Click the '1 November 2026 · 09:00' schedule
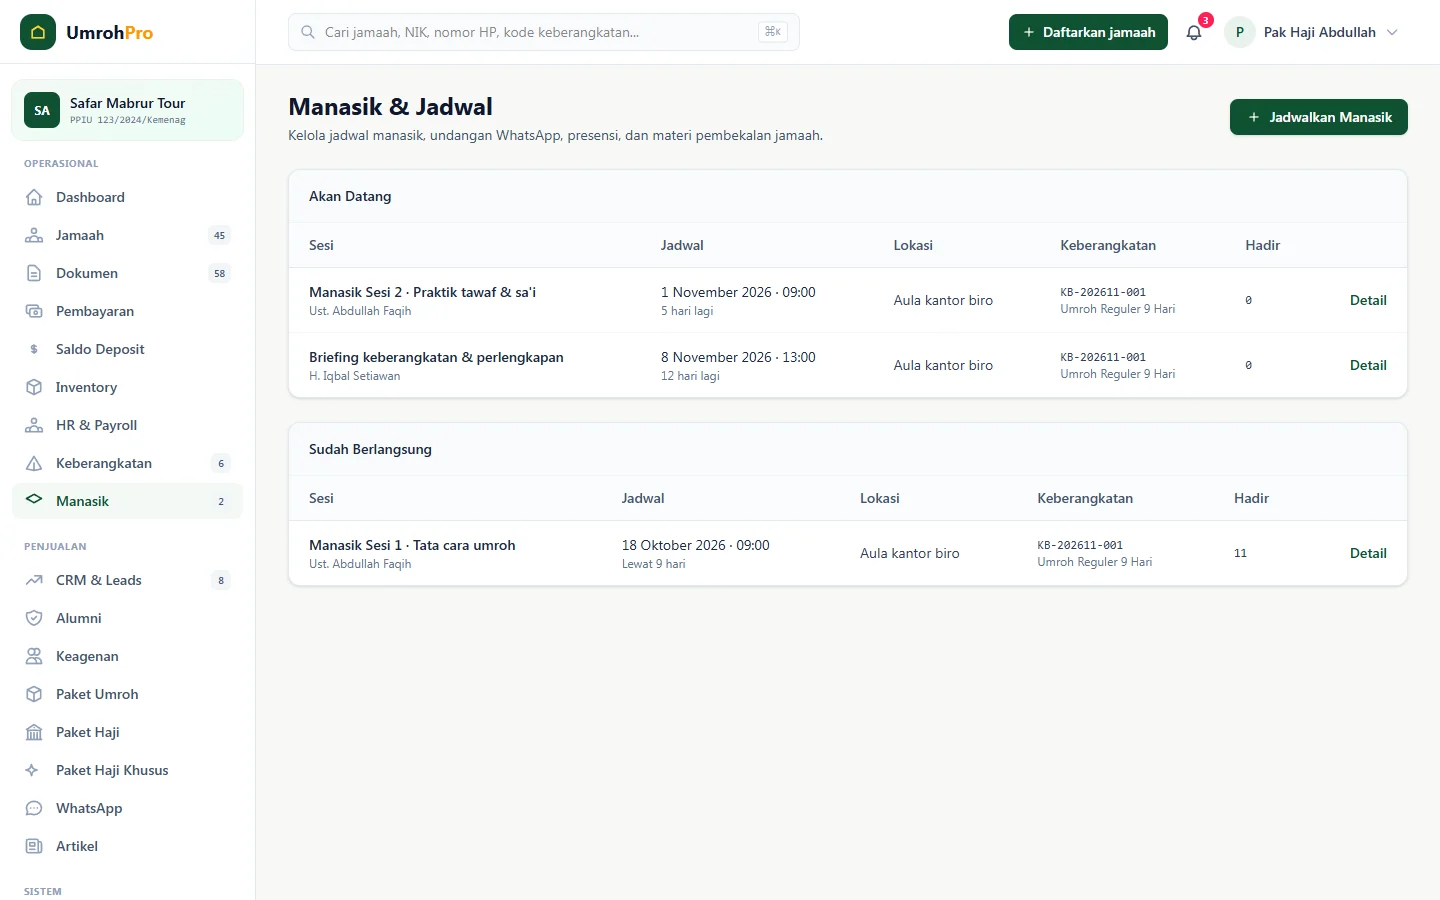 click(738, 292)
